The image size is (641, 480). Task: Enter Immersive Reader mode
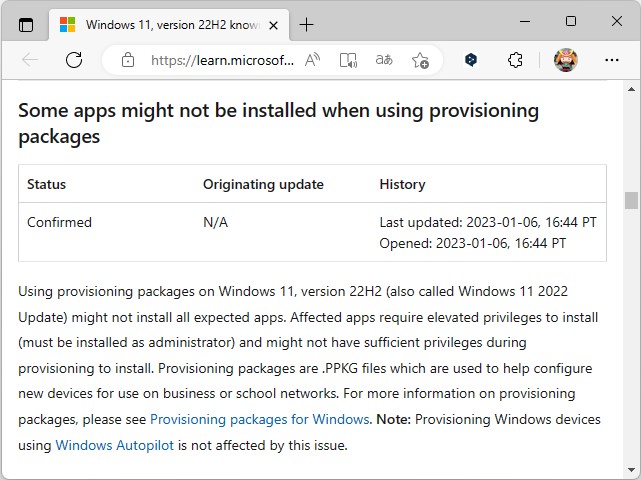click(x=348, y=60)
